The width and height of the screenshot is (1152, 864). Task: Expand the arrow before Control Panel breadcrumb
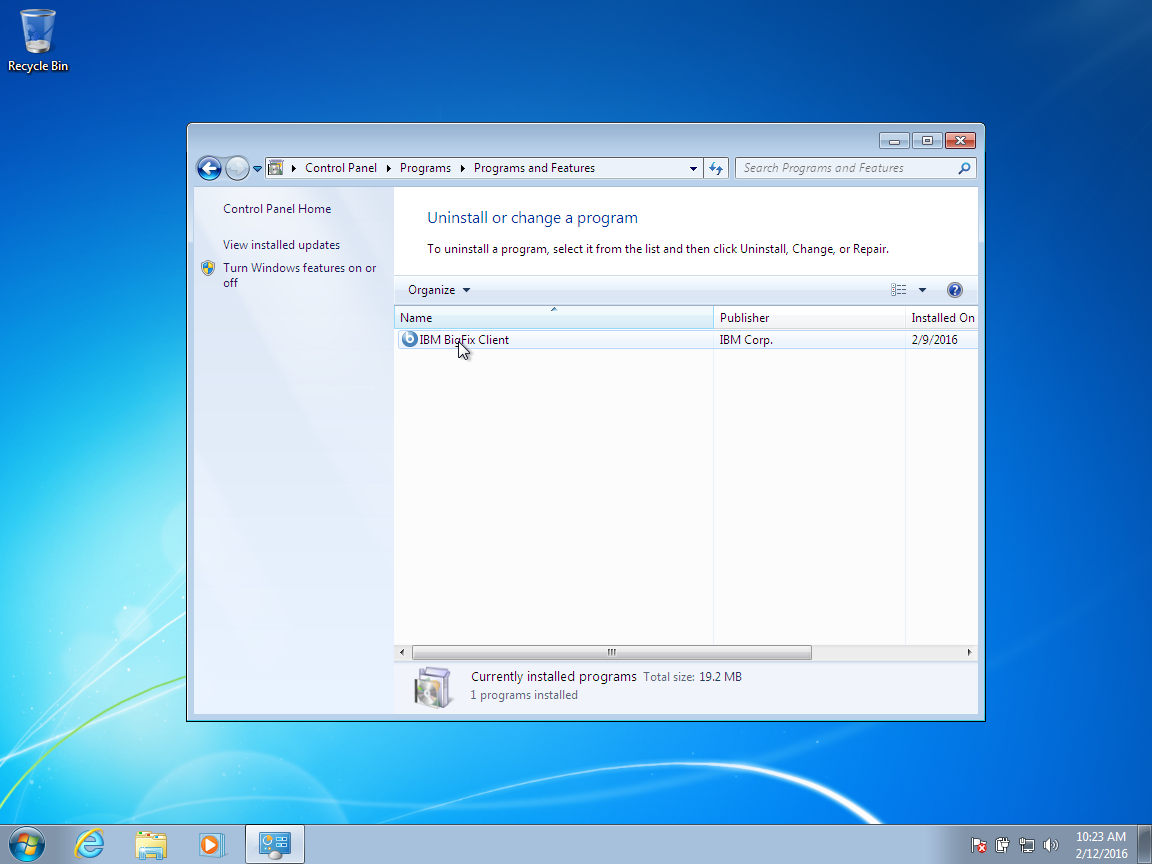click(294, 168)
